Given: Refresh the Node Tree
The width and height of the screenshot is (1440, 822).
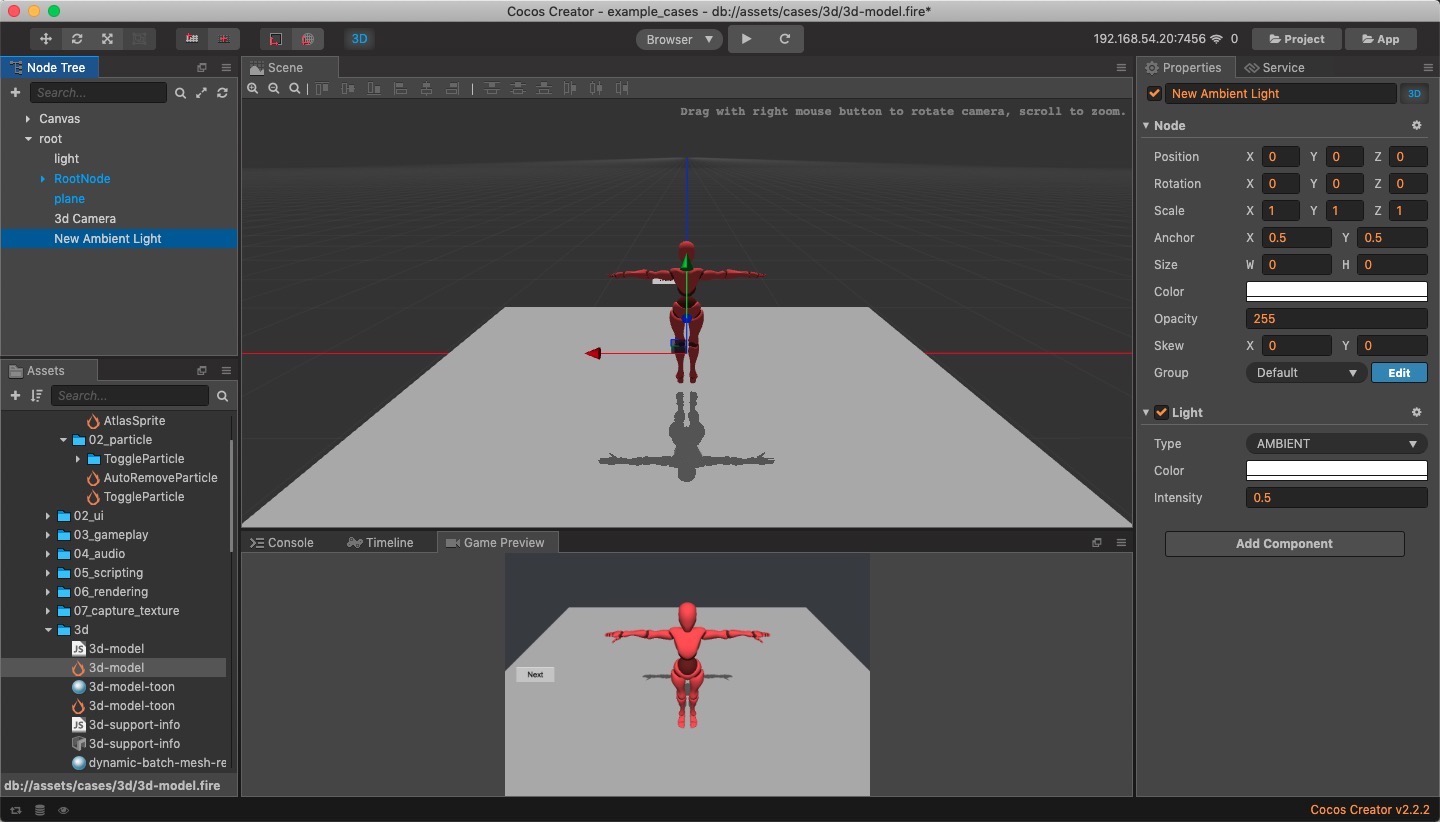Looking at the screenshot, I should pyautogui.click(x=222, y=92).
